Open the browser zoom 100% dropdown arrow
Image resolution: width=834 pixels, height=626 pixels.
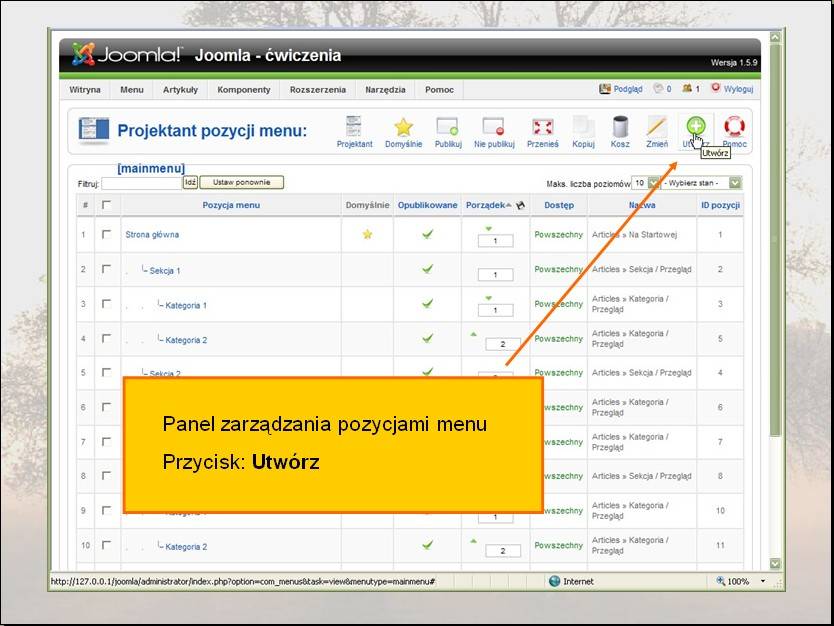click(x=763, y=581)
